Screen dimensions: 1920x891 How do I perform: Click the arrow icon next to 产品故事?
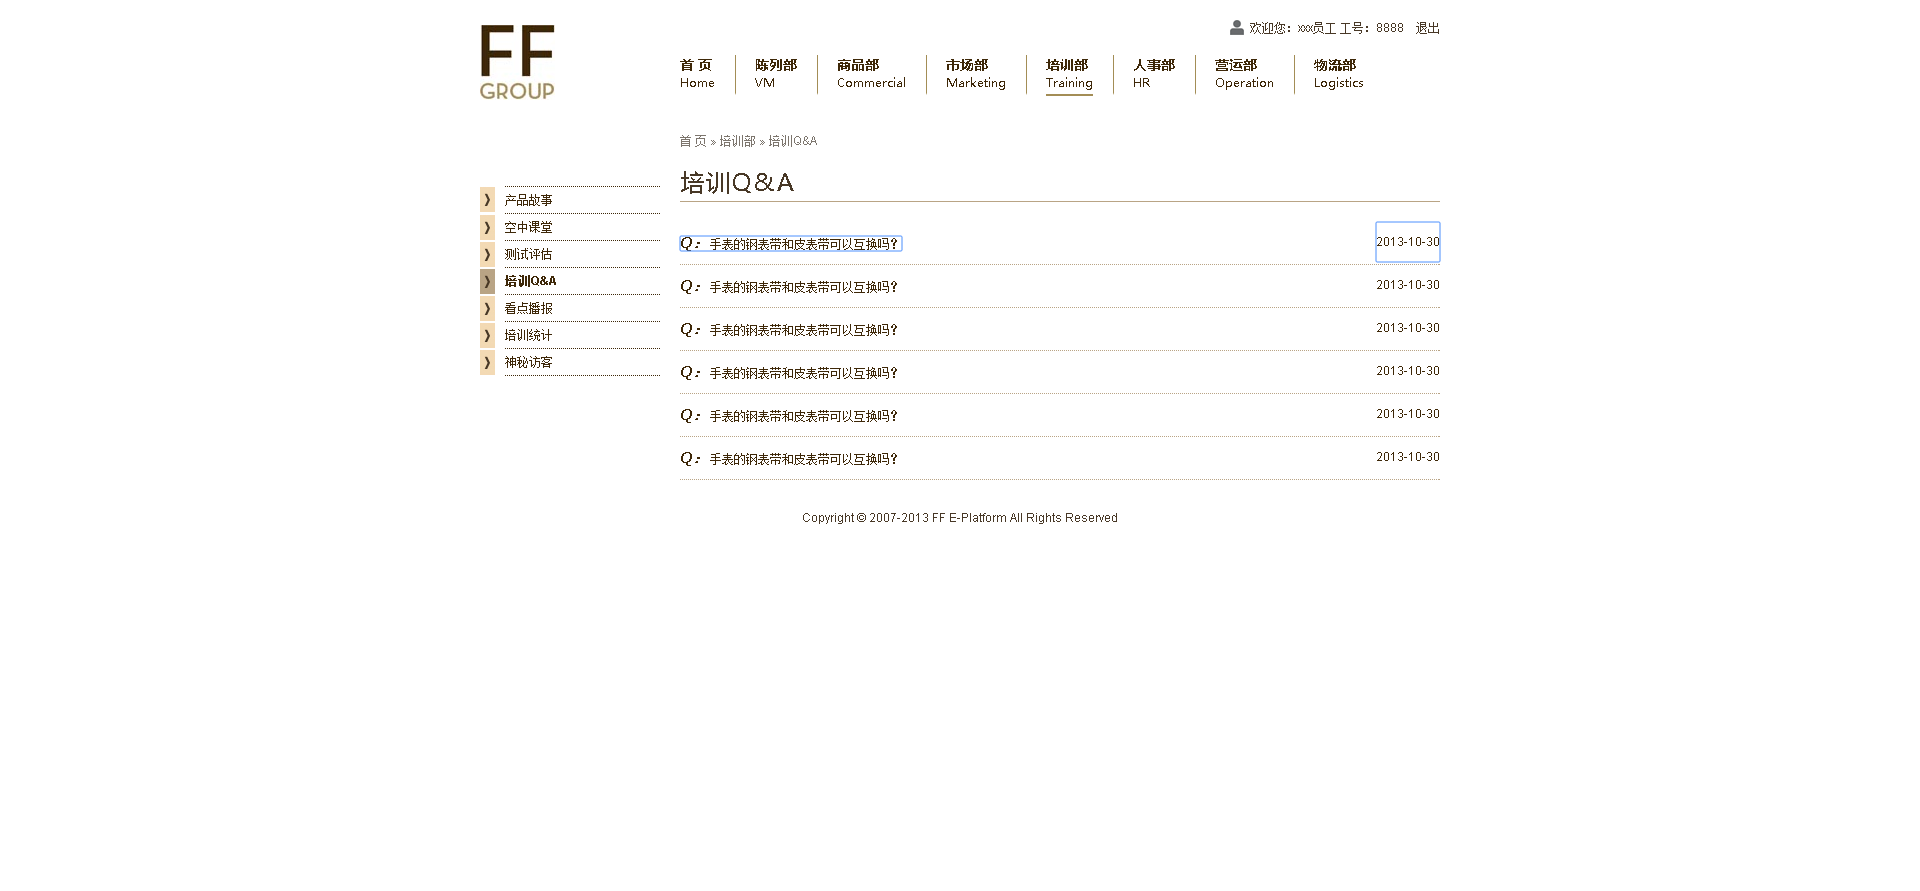[487, 200]
